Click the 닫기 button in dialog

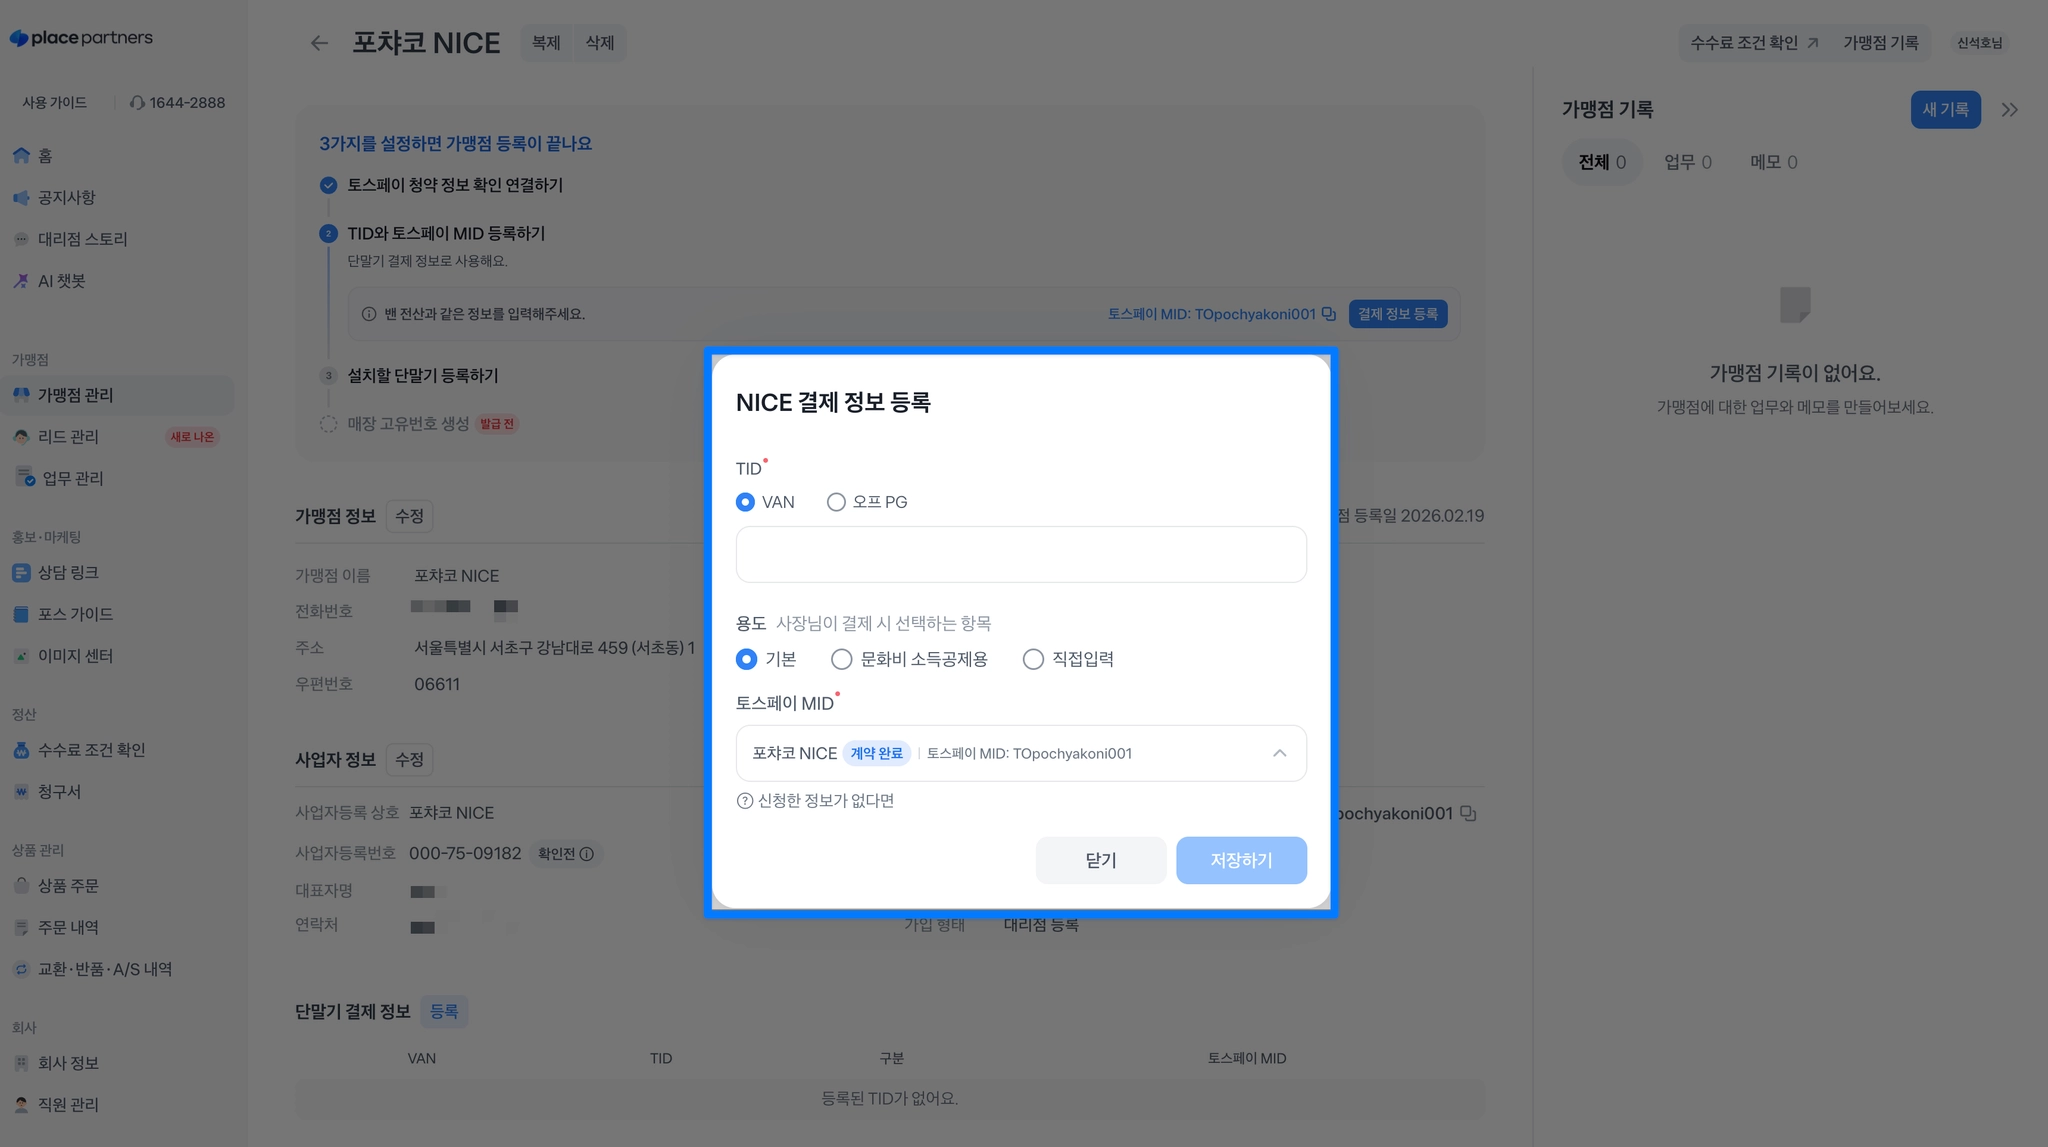pos(1100,860)
